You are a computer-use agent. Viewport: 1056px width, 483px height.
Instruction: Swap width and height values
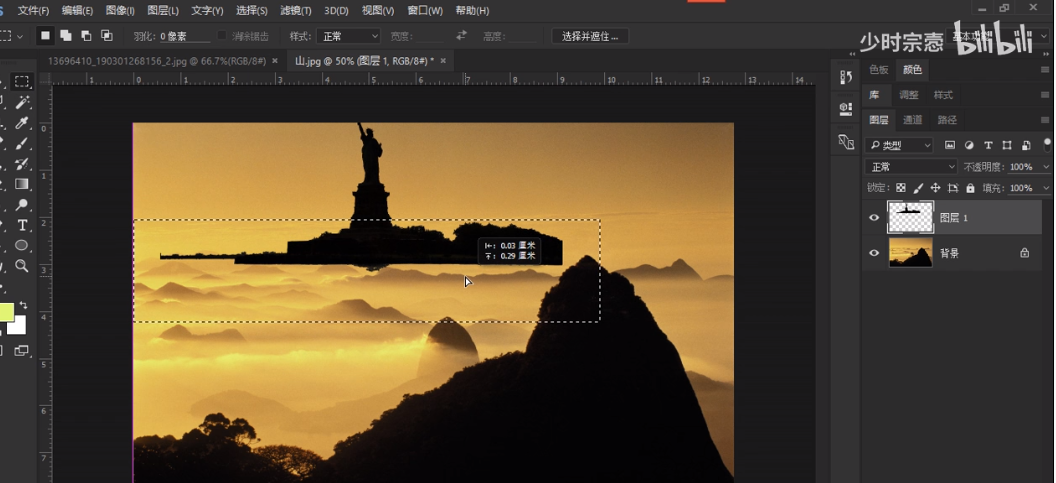click(x=461, y=36)
